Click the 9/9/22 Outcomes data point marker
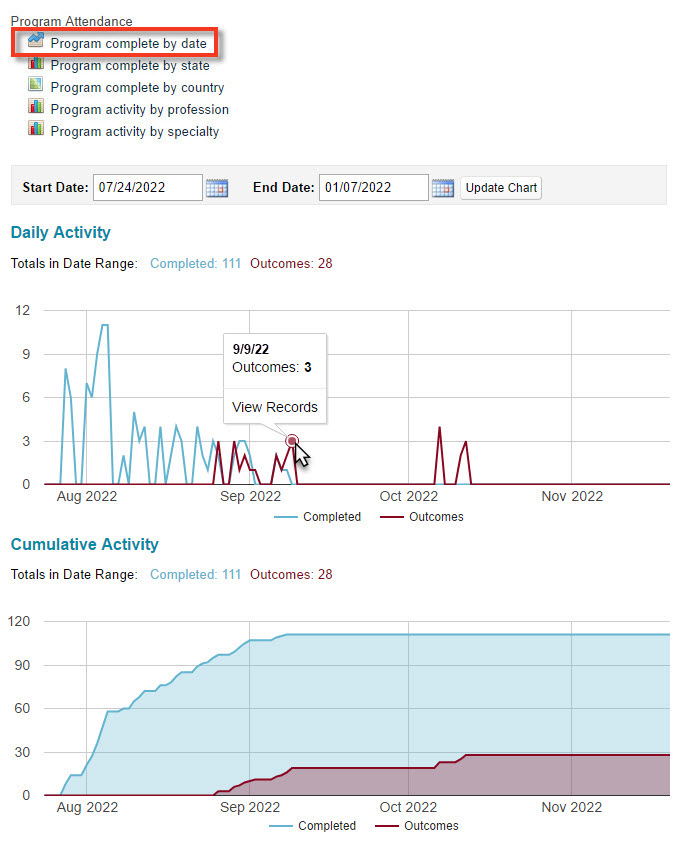 click(292, 441)
